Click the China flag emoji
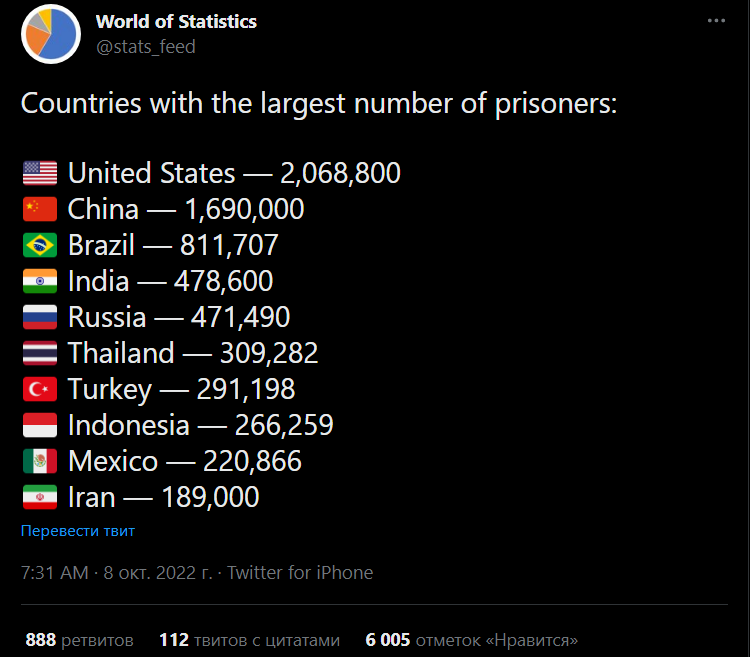 pyautogui.click(x=40, y=210)
